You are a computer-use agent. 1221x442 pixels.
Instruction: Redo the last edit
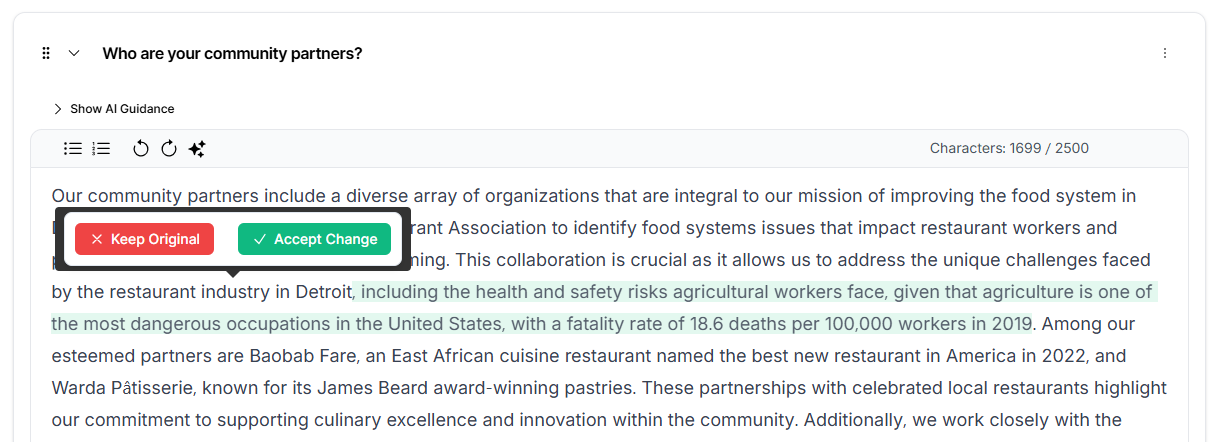(169, 149)
